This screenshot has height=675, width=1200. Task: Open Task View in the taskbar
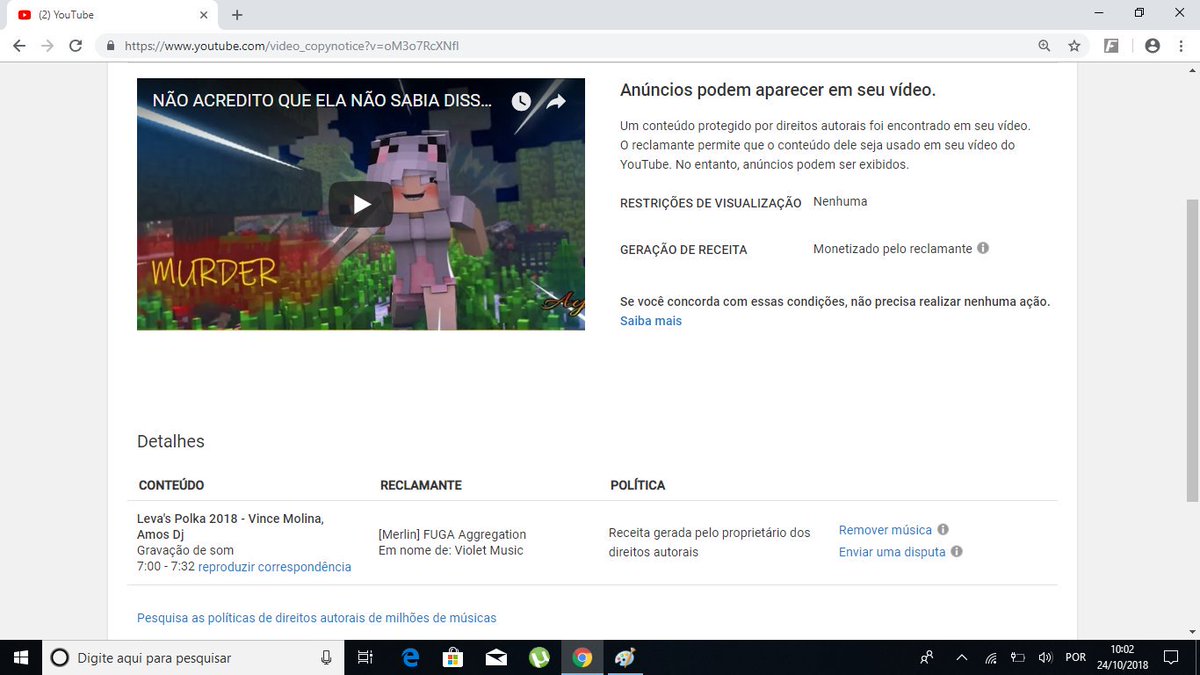[x=365, y=657]
